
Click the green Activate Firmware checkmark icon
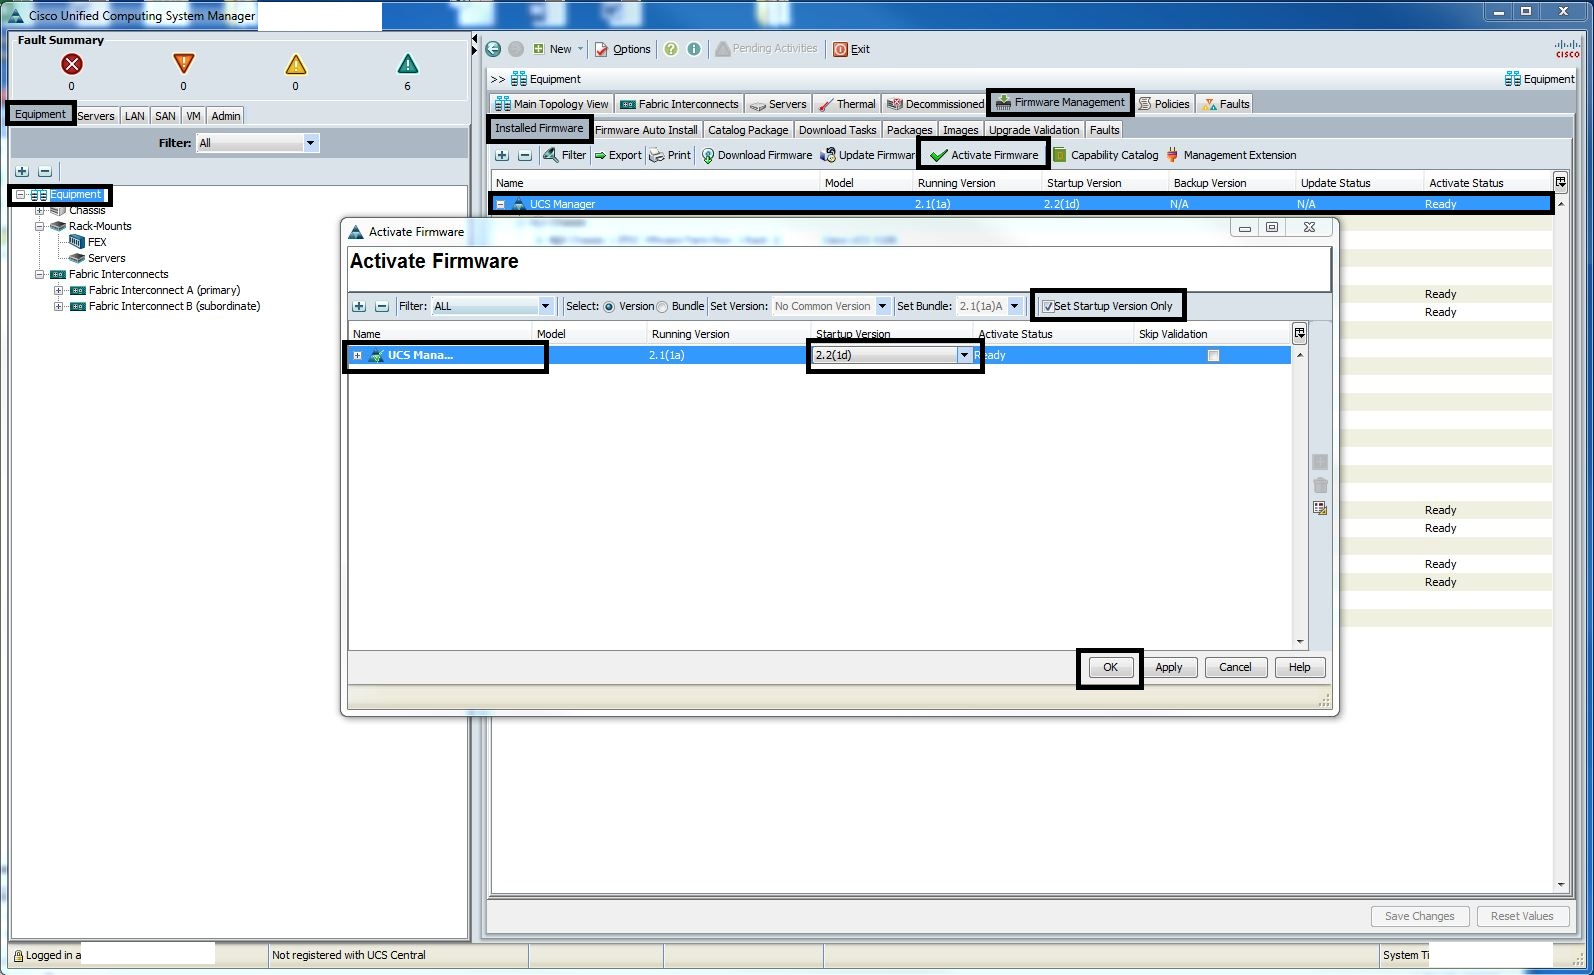[x=938, y=155]
